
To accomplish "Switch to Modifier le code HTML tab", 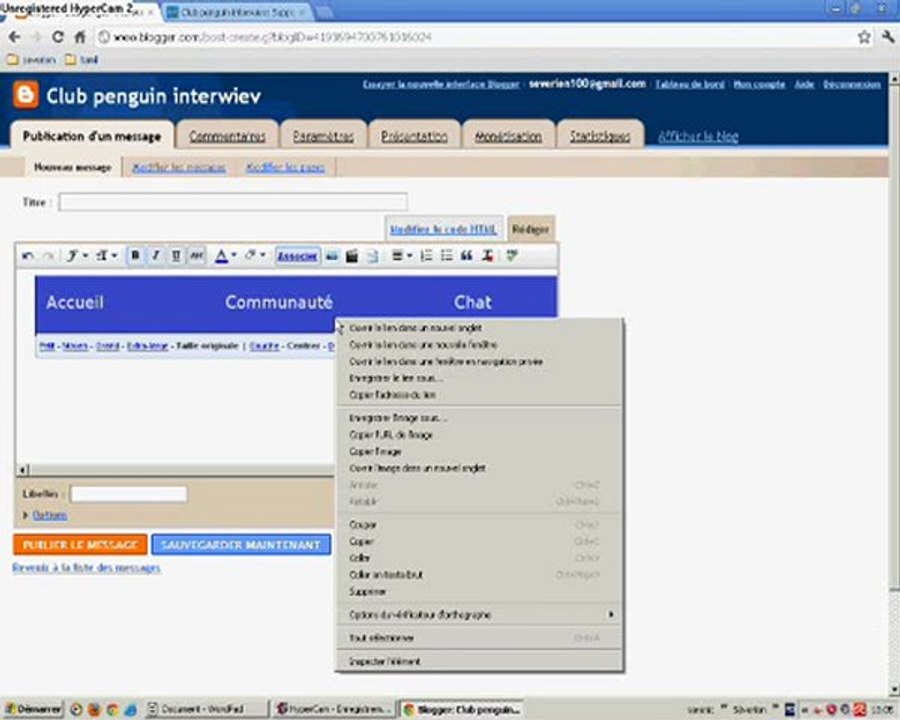I will coord(443,229).
